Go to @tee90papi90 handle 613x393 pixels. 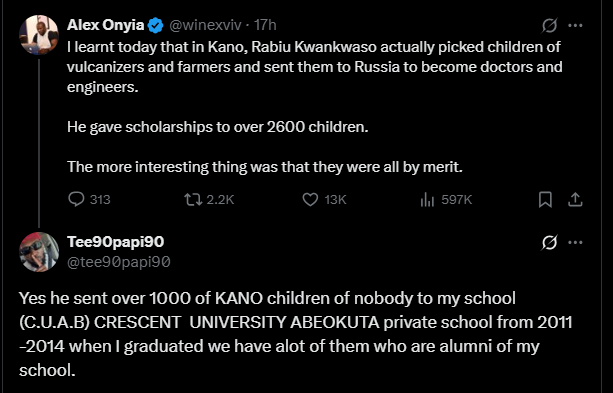(119, 262)
